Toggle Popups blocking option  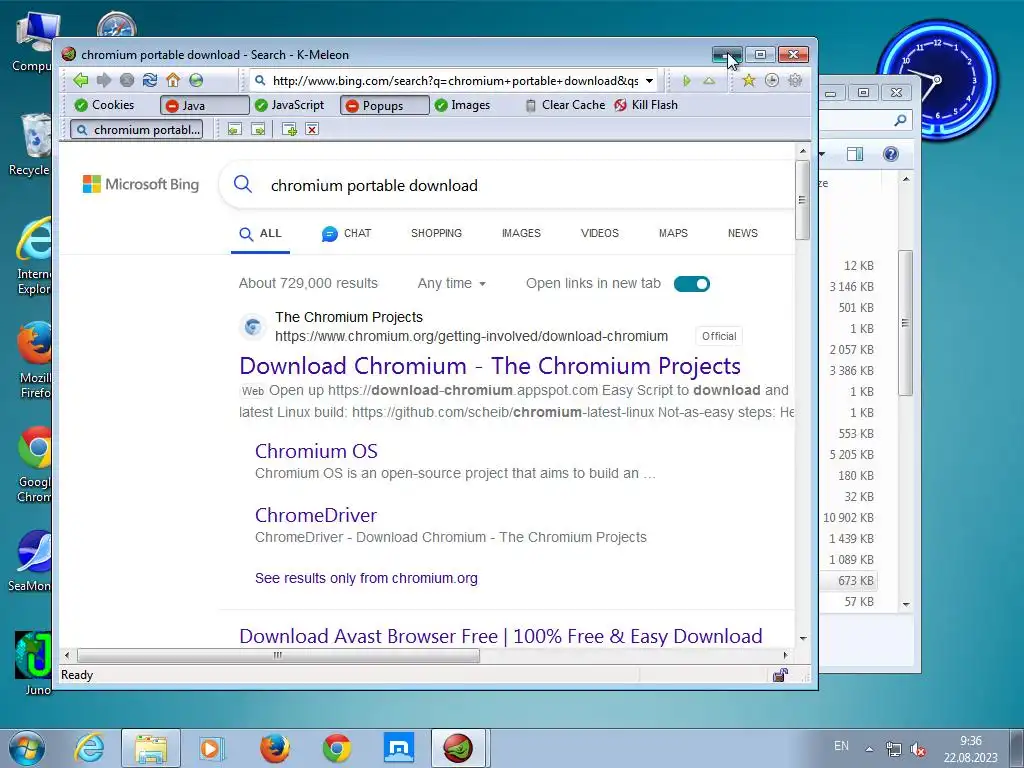coord(385,105)
